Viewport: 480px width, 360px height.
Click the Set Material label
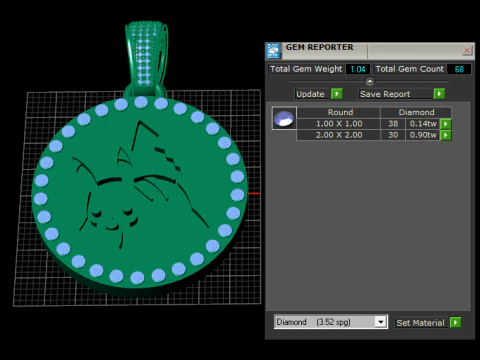point(420,323)
